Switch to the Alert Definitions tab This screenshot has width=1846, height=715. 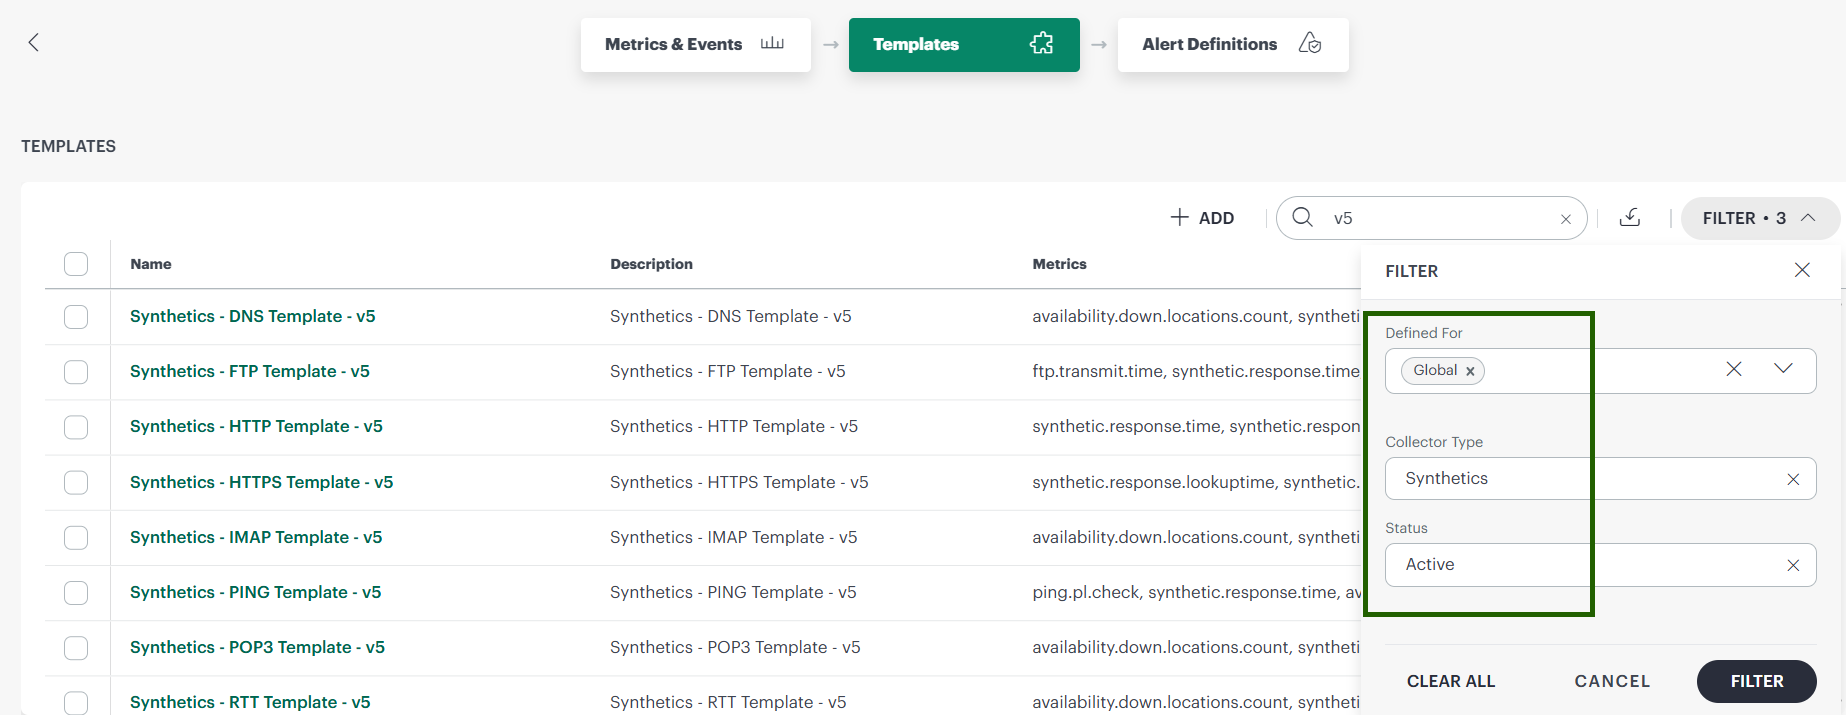(1233, 44)
